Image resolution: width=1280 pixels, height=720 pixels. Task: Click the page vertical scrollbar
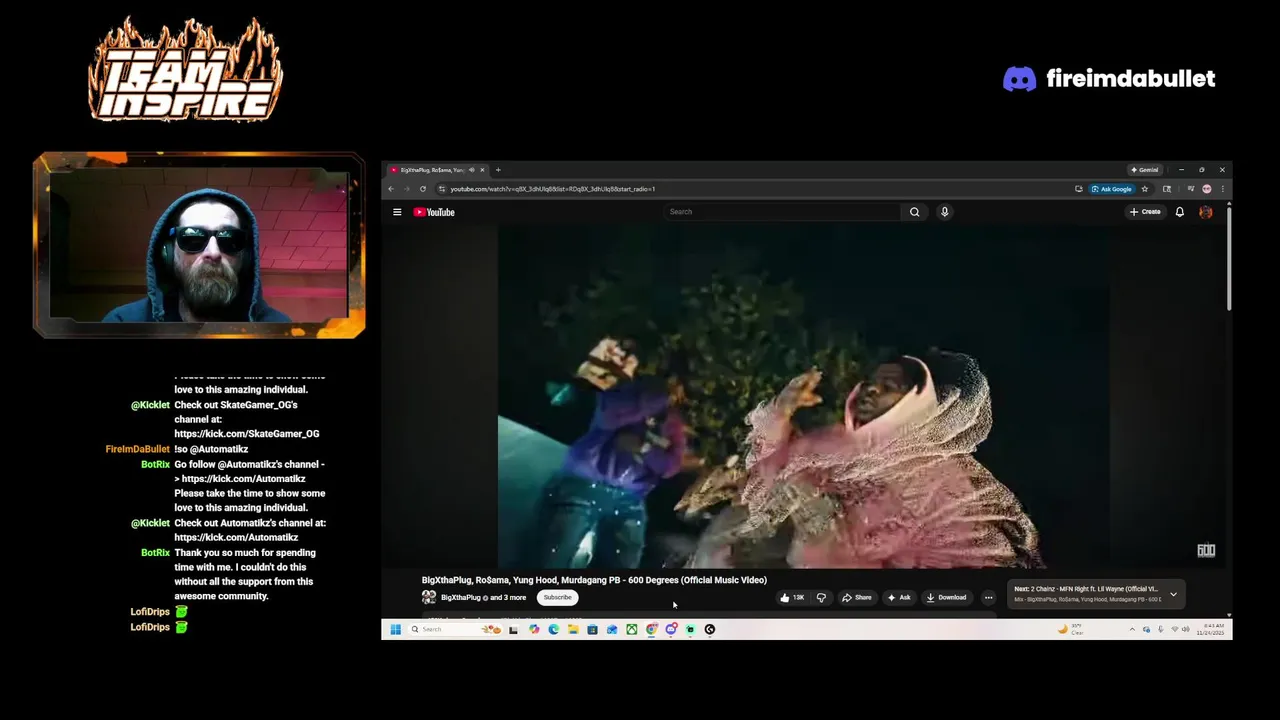[x=1229, y=260]
